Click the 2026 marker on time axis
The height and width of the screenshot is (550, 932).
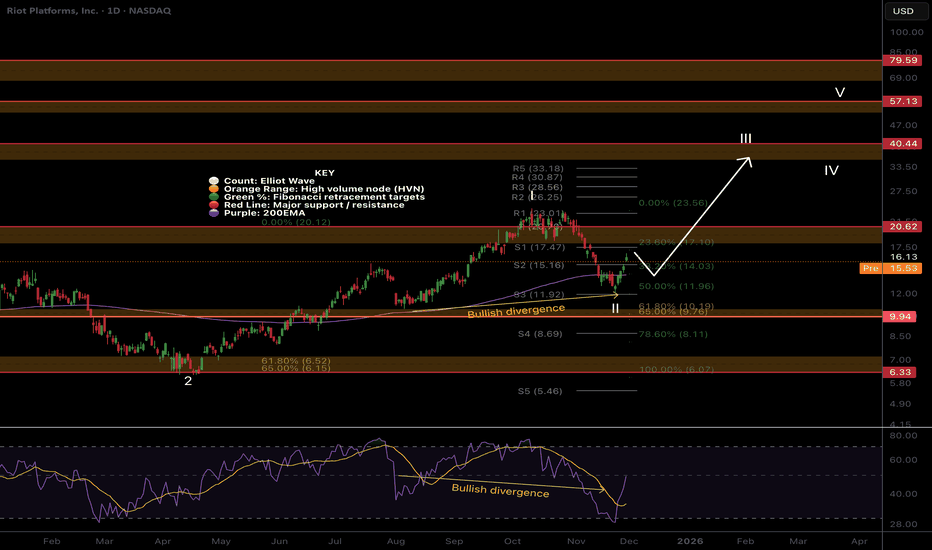coord(689,539)
